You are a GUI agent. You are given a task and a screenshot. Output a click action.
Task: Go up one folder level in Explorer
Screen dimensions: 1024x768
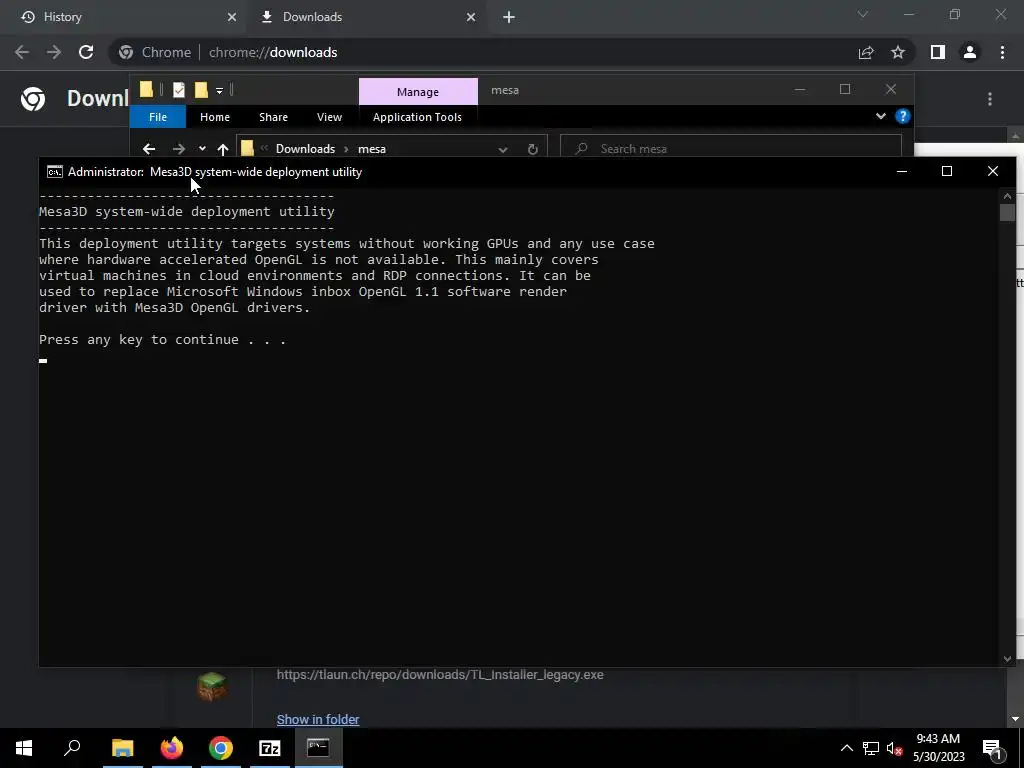[x=223, y=149]
